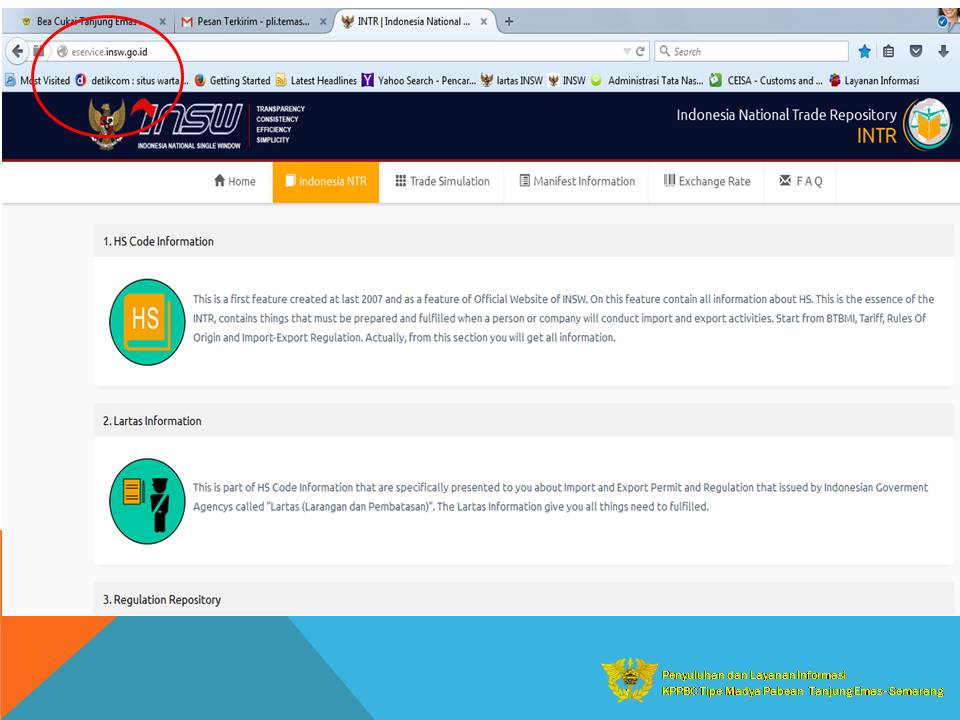
Task: Open the Latest Headlines bookmark feed
Action: pos(316,80)
